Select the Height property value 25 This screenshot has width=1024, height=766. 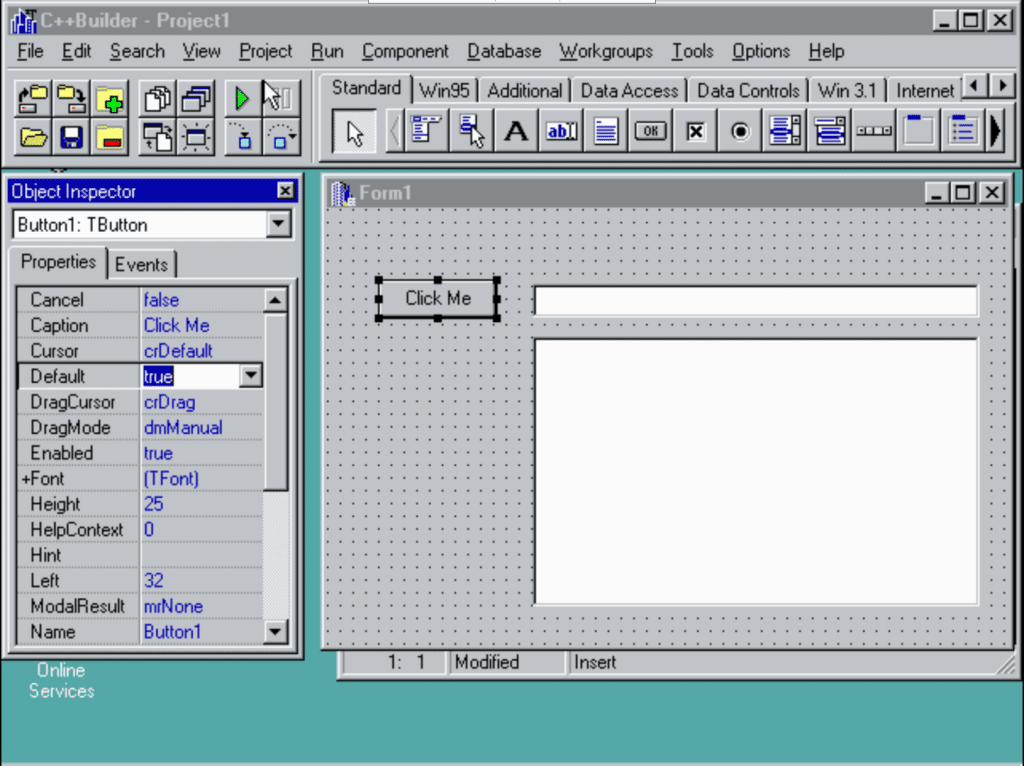tap(202, 504)
